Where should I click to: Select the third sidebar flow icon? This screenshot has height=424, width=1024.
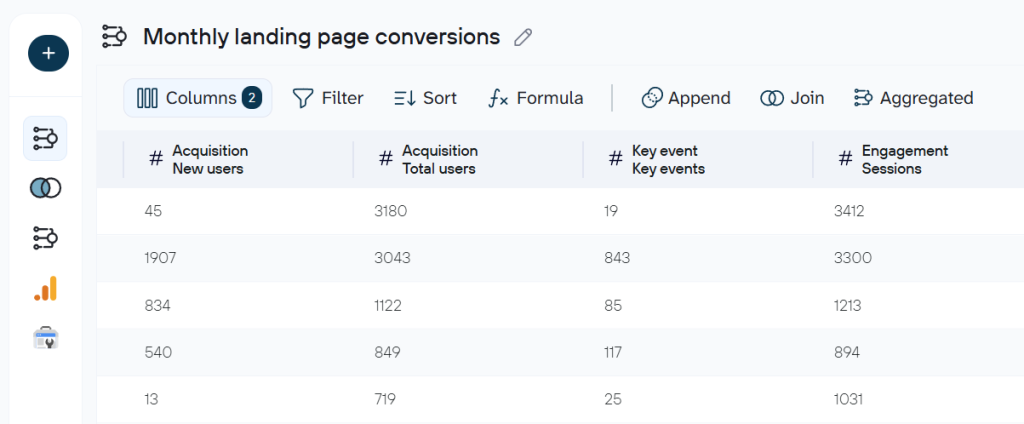pyautogui.click(x=45, y=238)
